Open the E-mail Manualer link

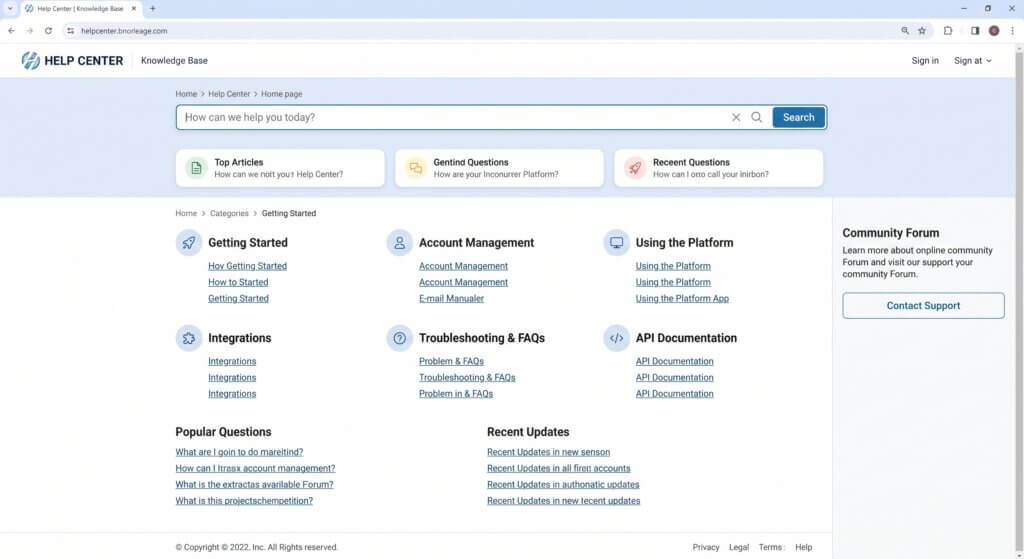pos(451,299)
